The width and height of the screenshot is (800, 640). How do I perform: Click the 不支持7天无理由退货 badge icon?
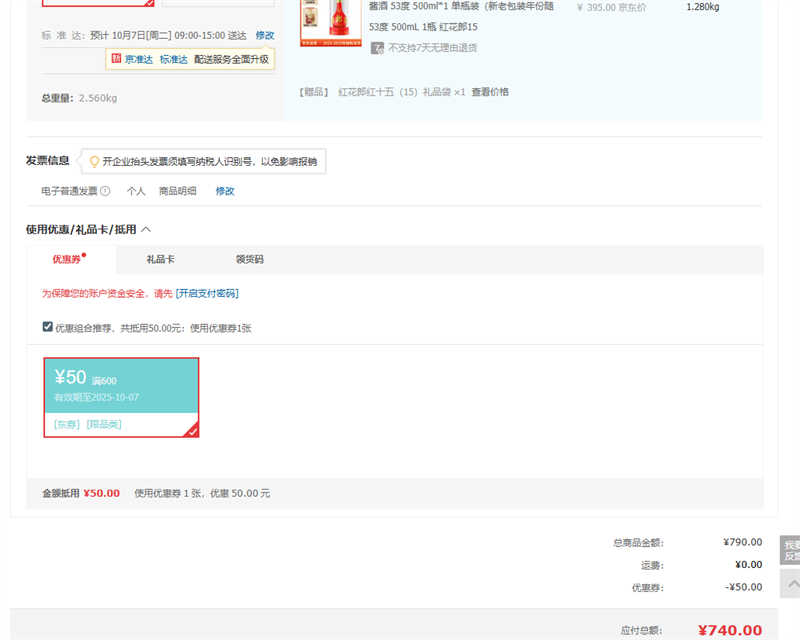click(377, 47)
